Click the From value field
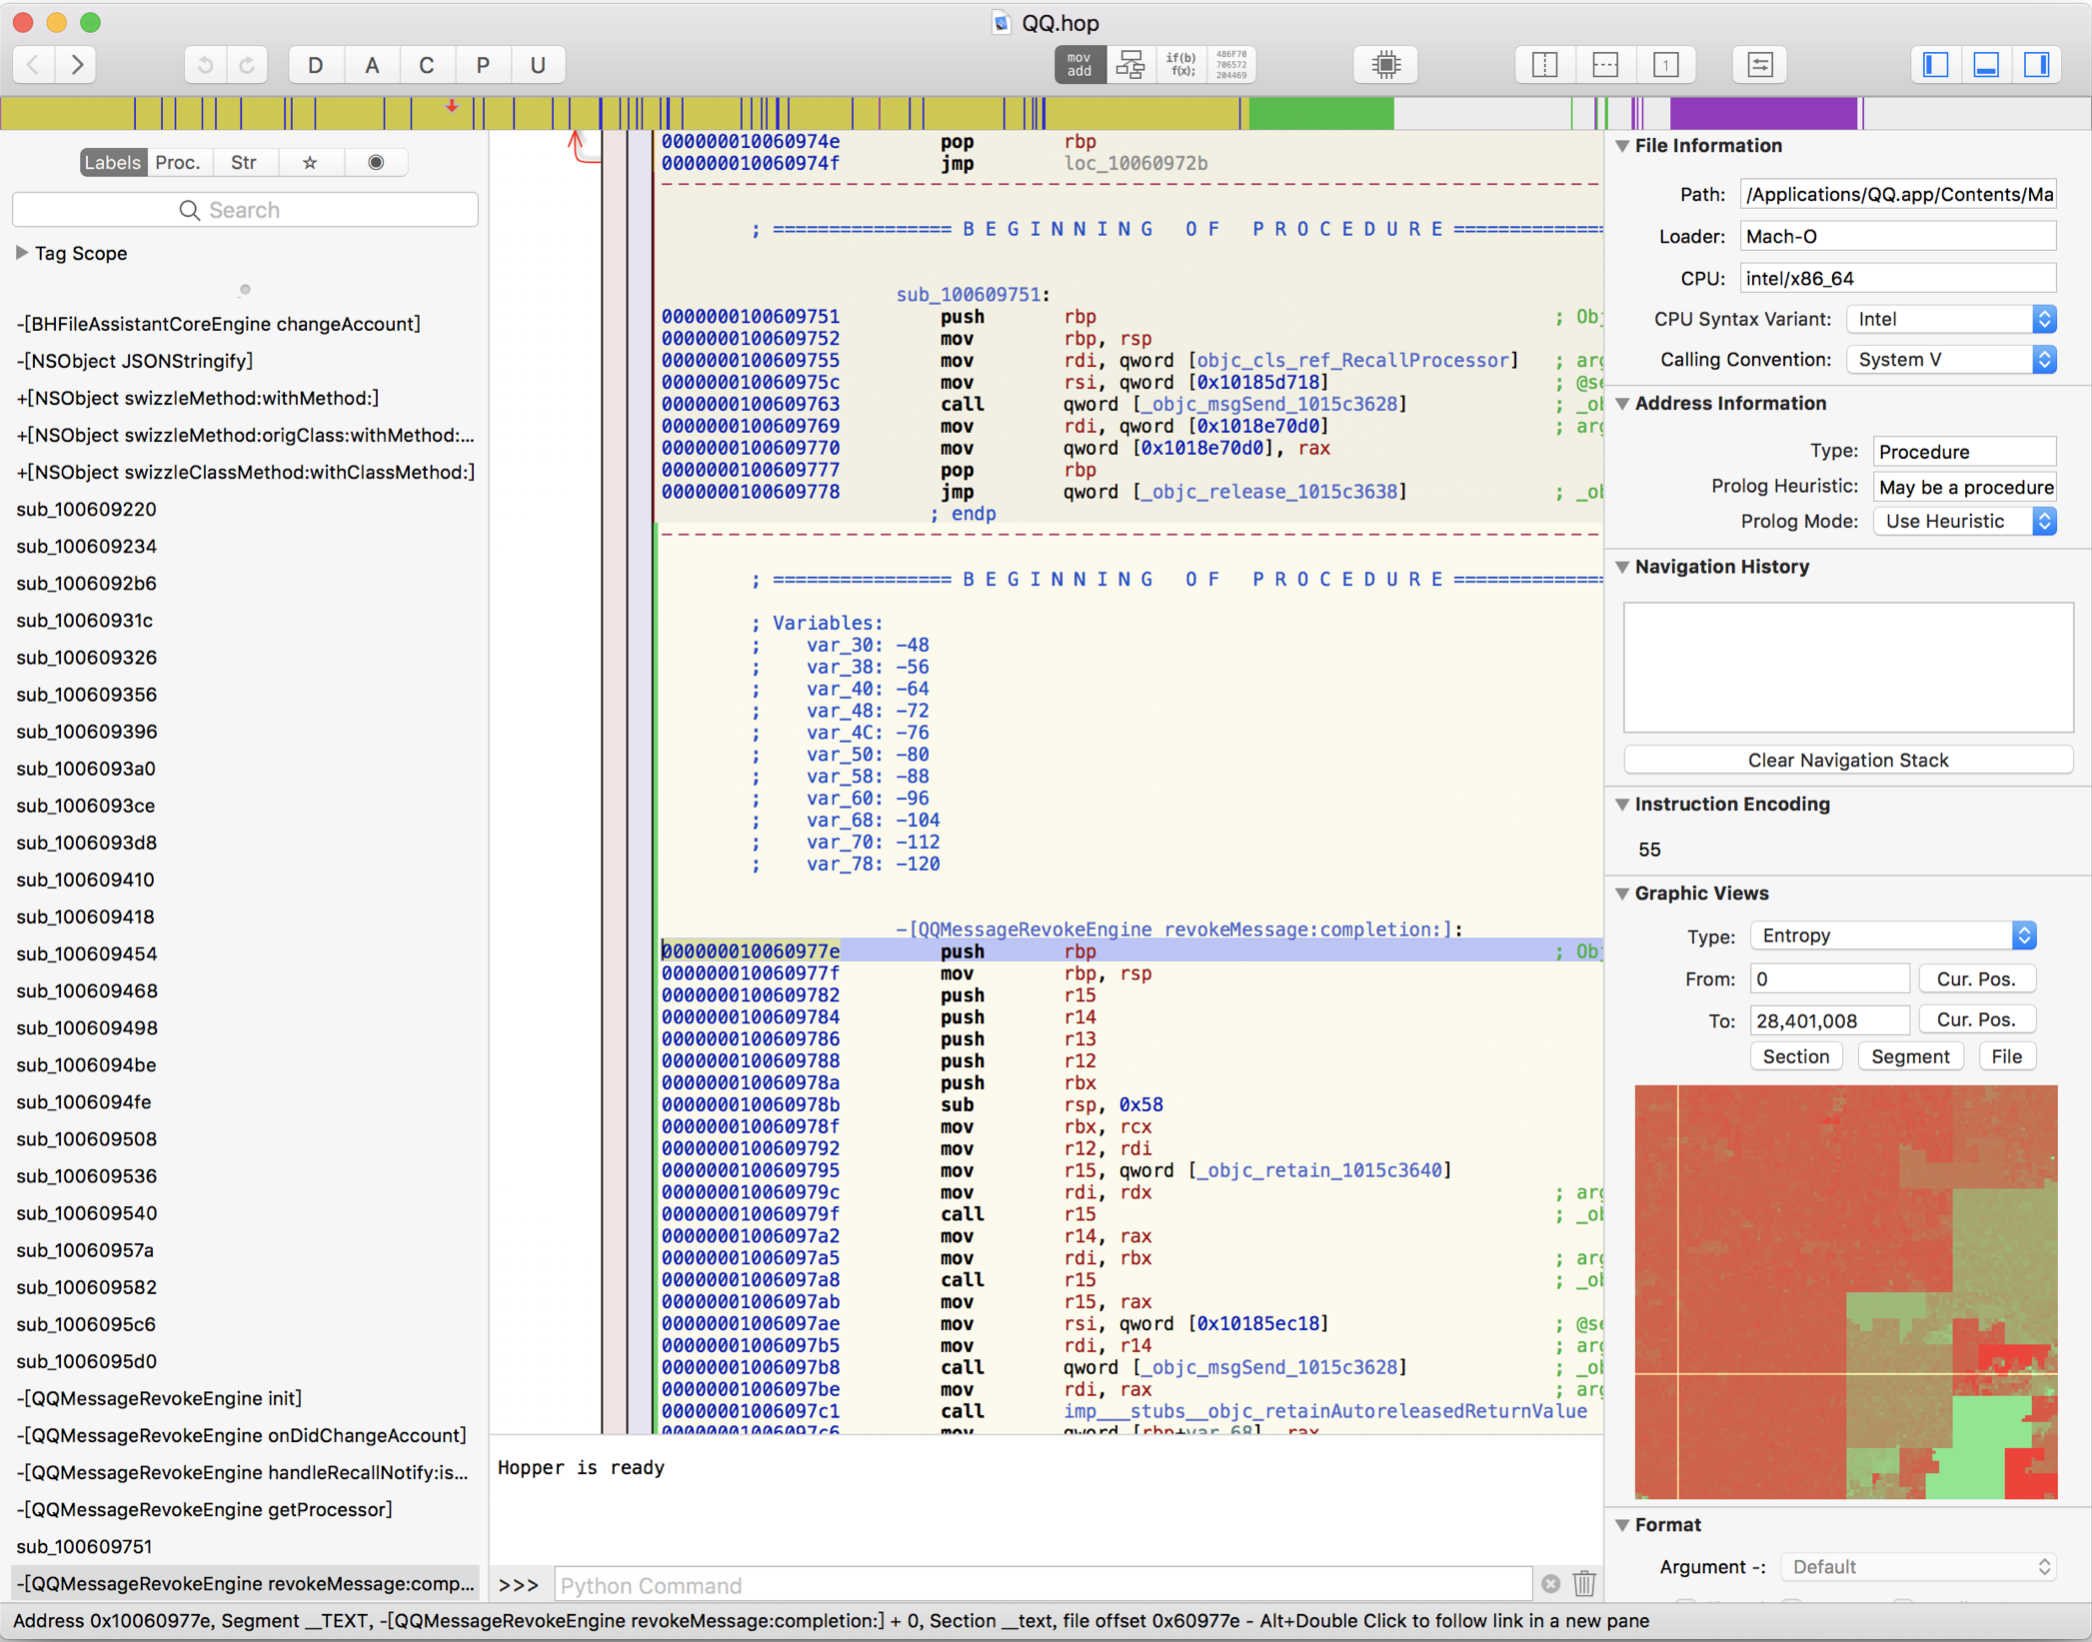Image resolution: width=2092 pixels, height=1642 pixels. pyautogui.click(x=1829, y=979)
